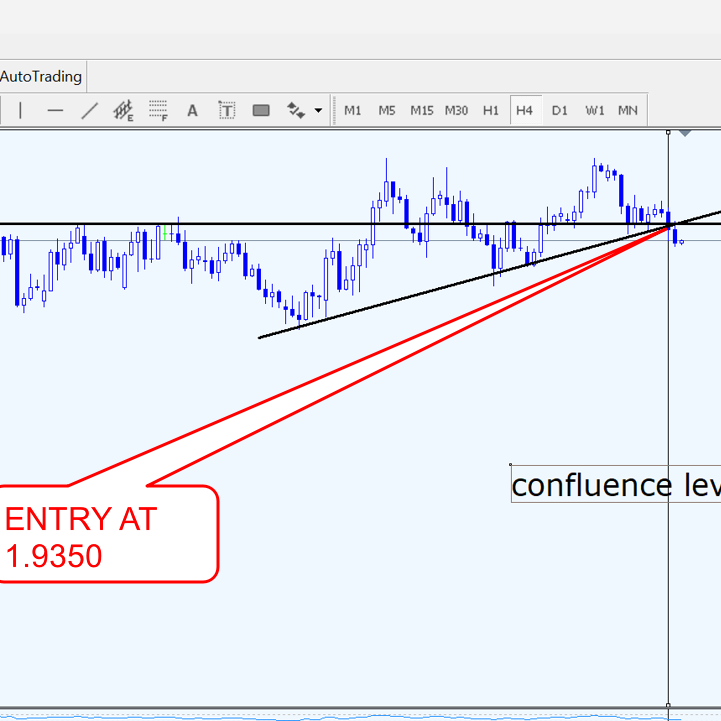
Task: Open the arrows objects dropdown
Action: [x=304, y=110]
